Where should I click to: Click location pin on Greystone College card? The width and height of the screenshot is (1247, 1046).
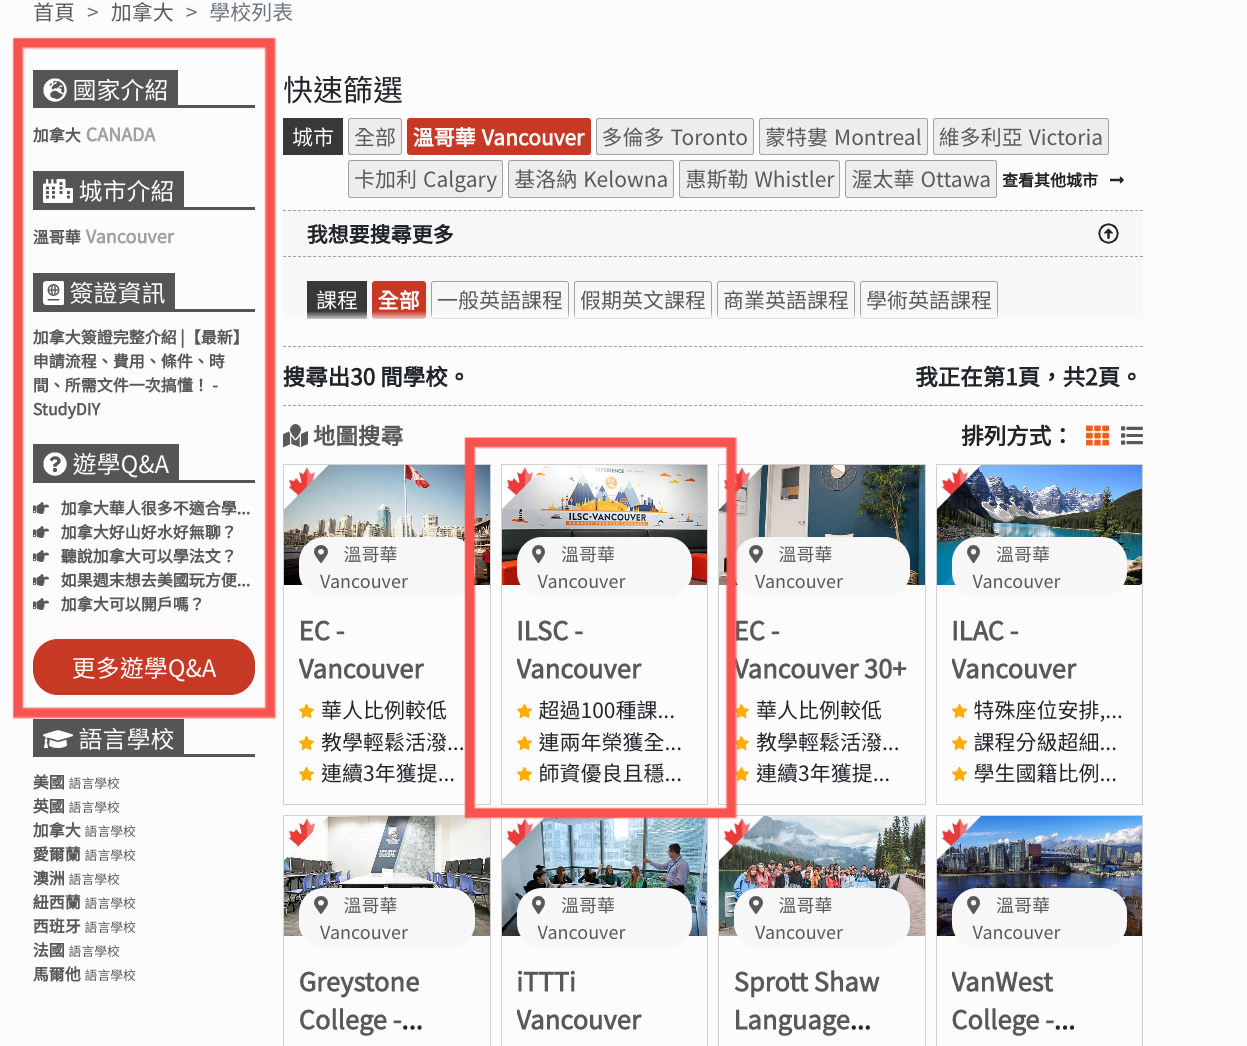tap(321, 905)
